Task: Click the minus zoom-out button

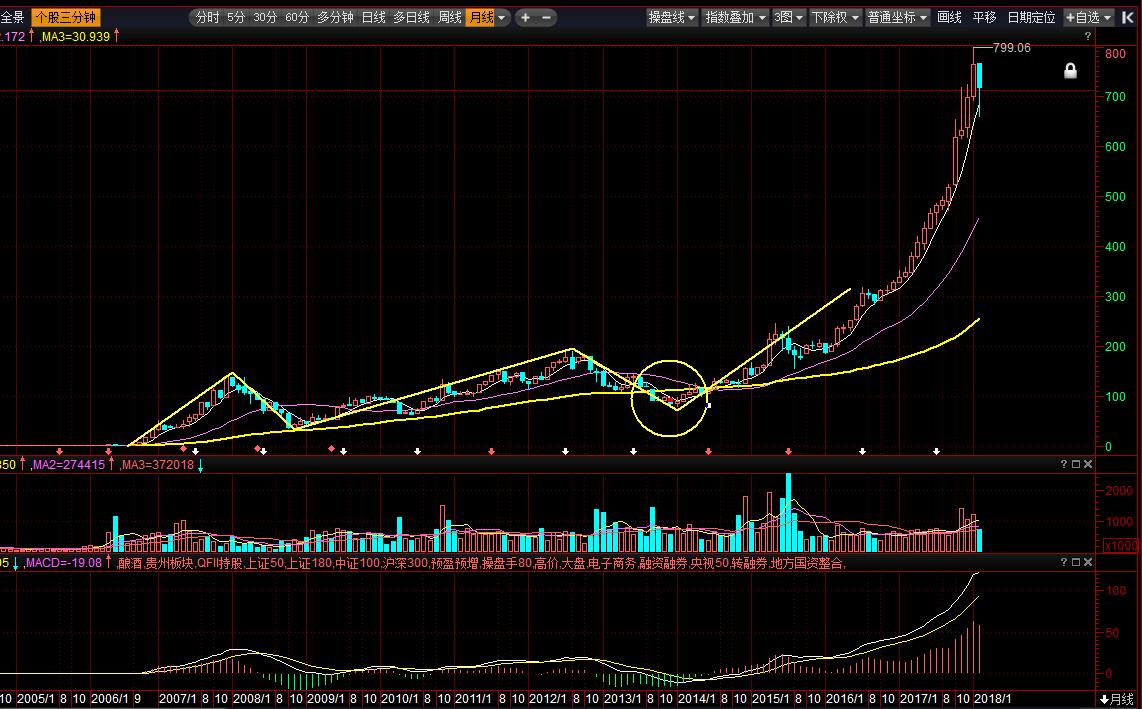Action: click(x=547, y=17)
